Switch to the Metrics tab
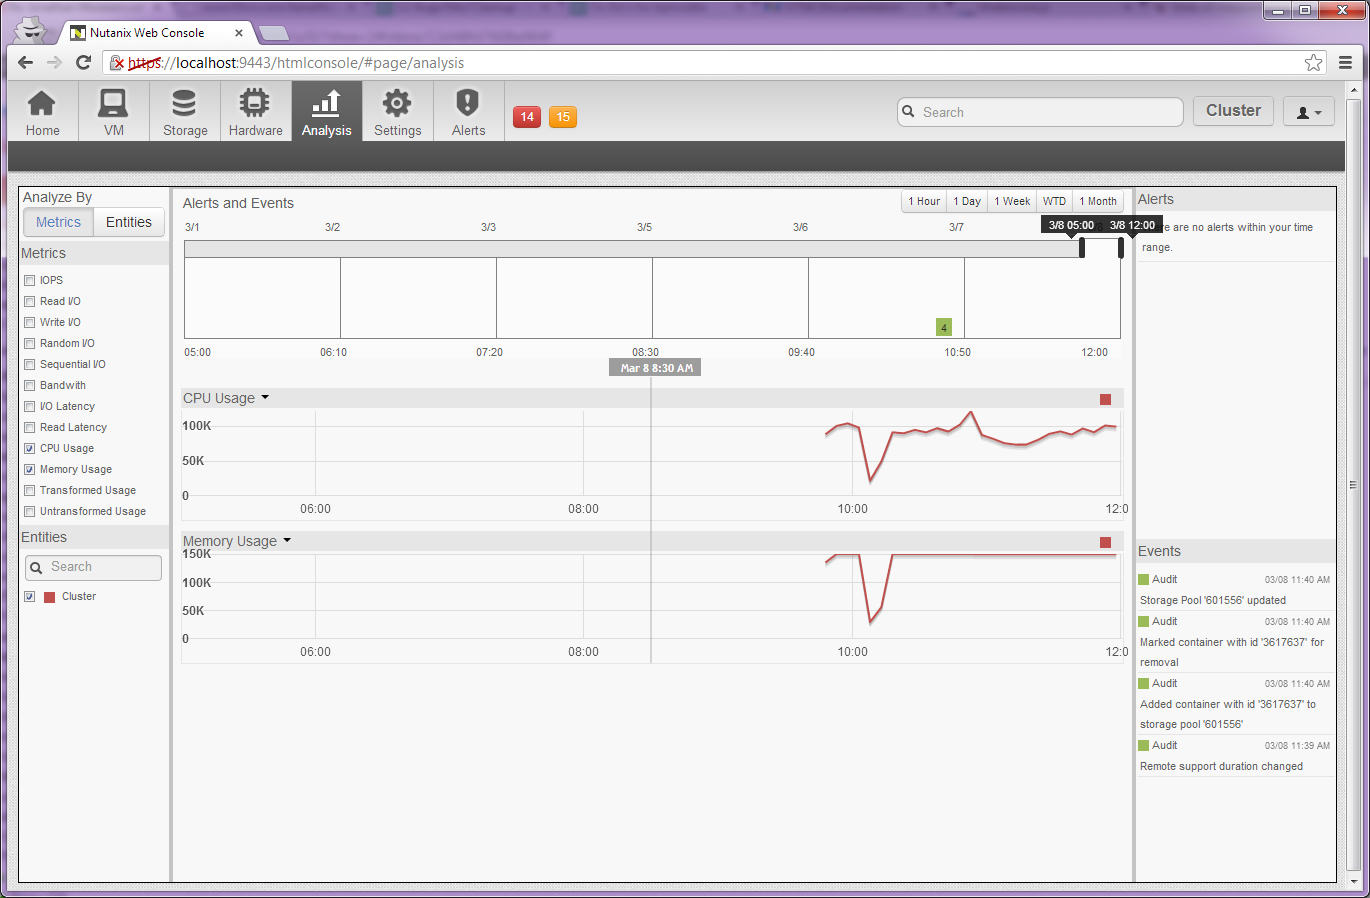 (x=58, y=222)
